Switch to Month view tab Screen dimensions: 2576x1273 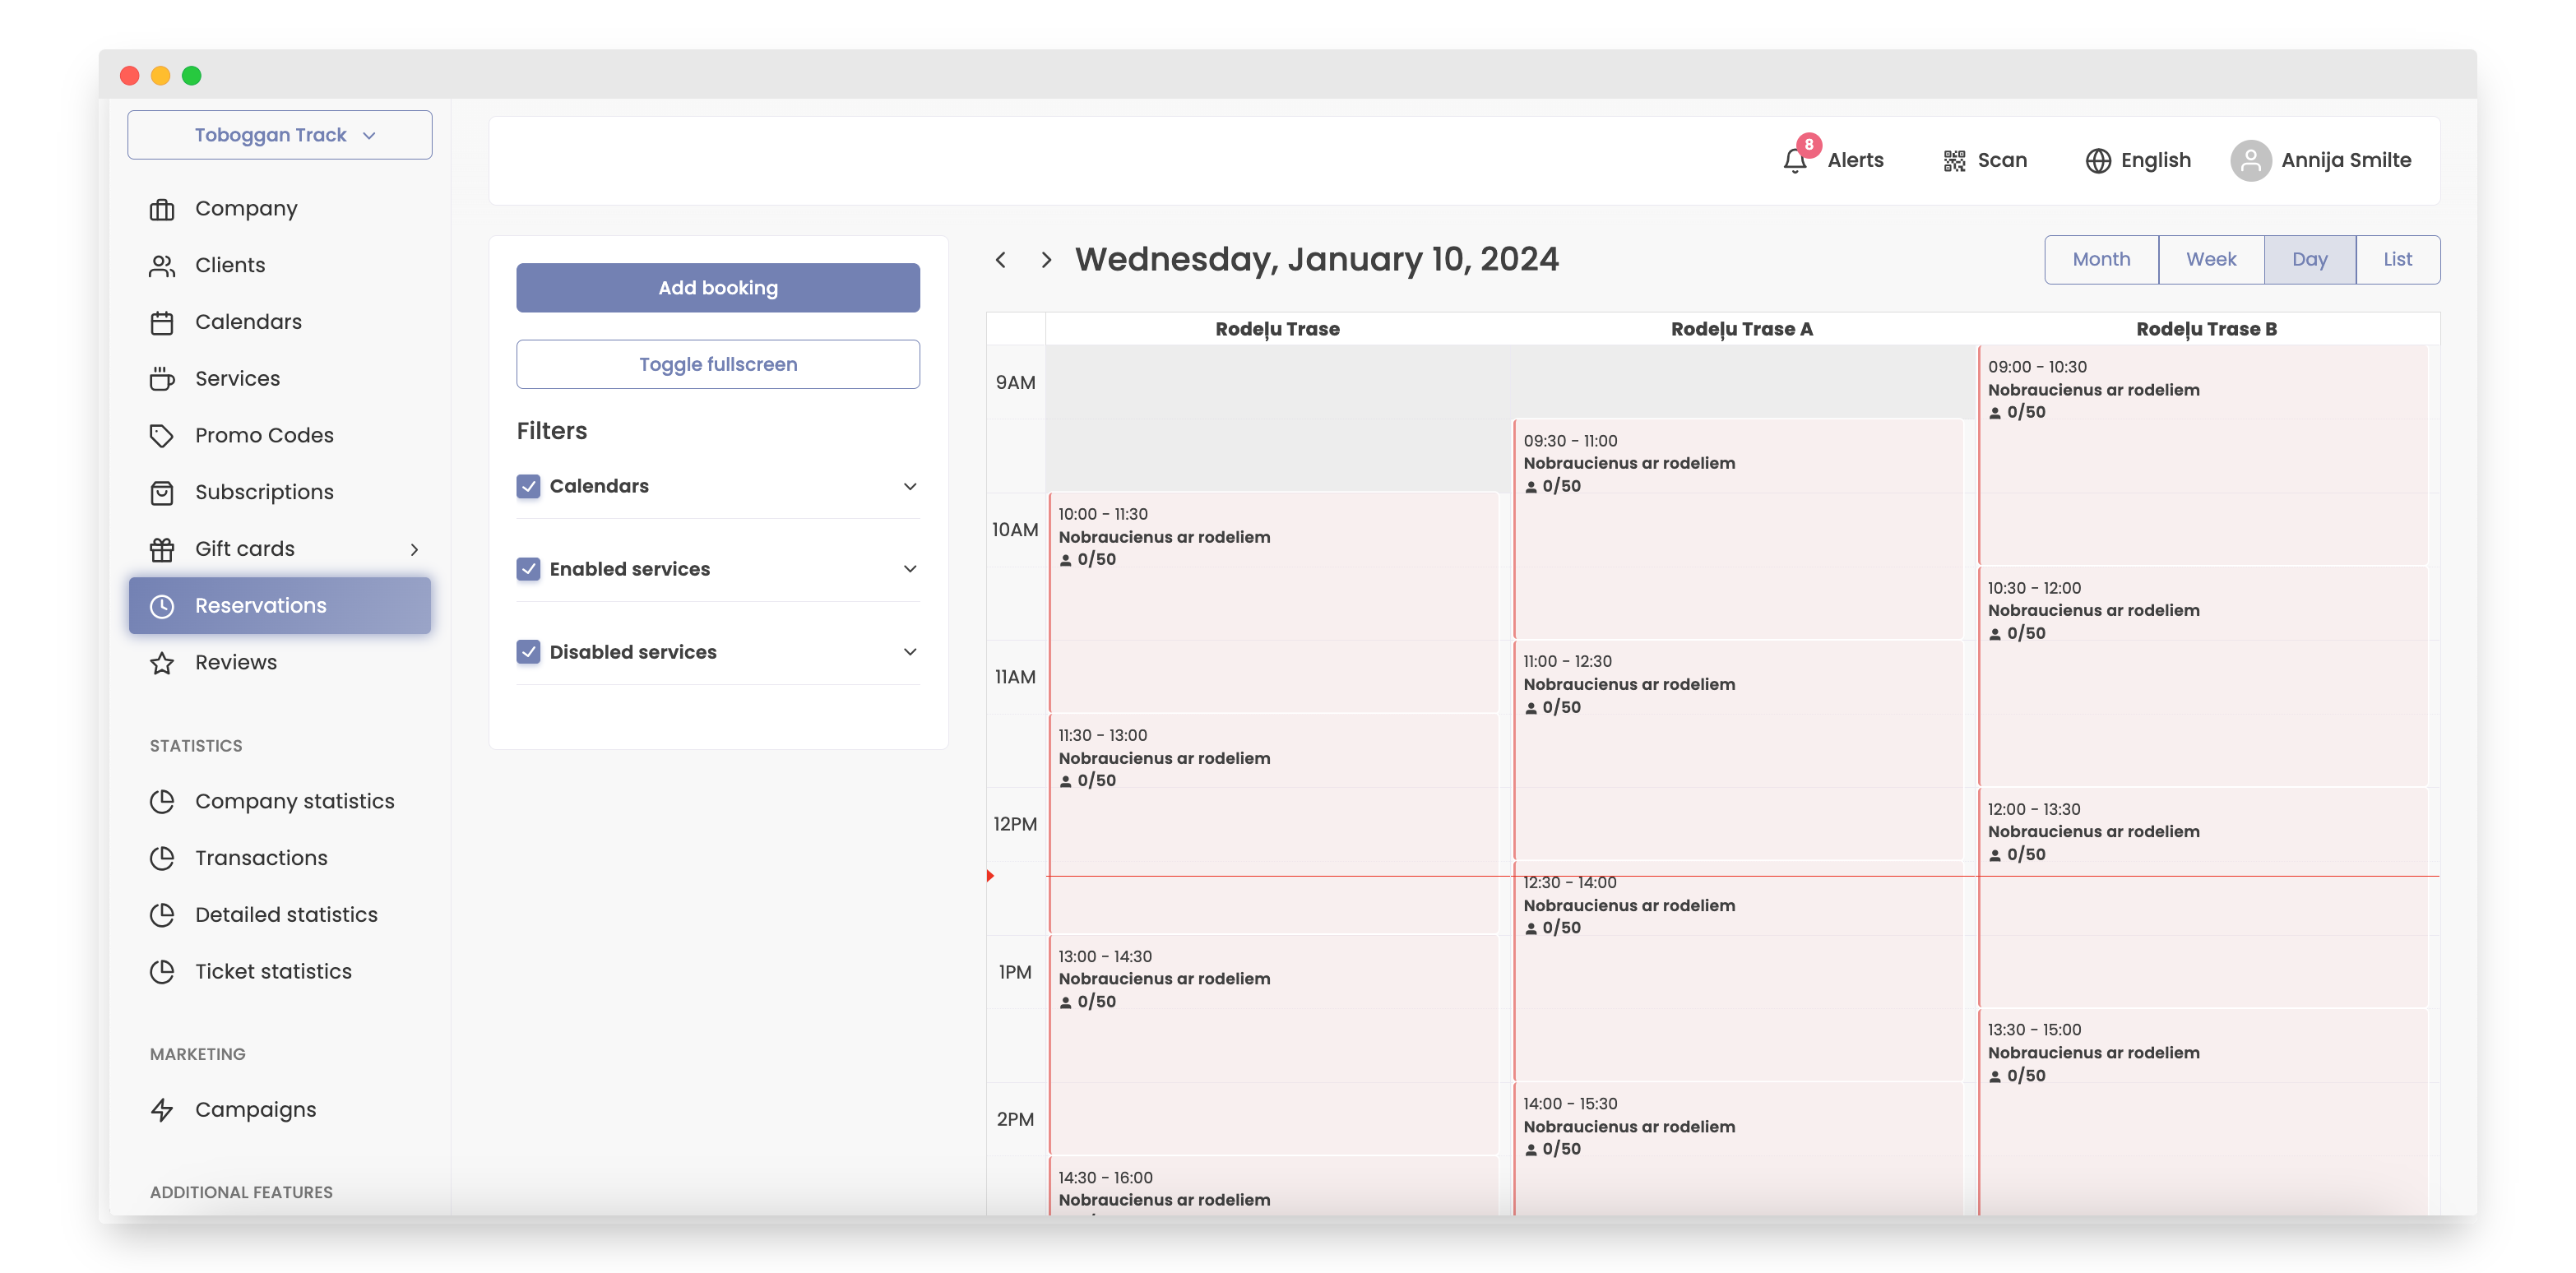[x=2101, y=260]
